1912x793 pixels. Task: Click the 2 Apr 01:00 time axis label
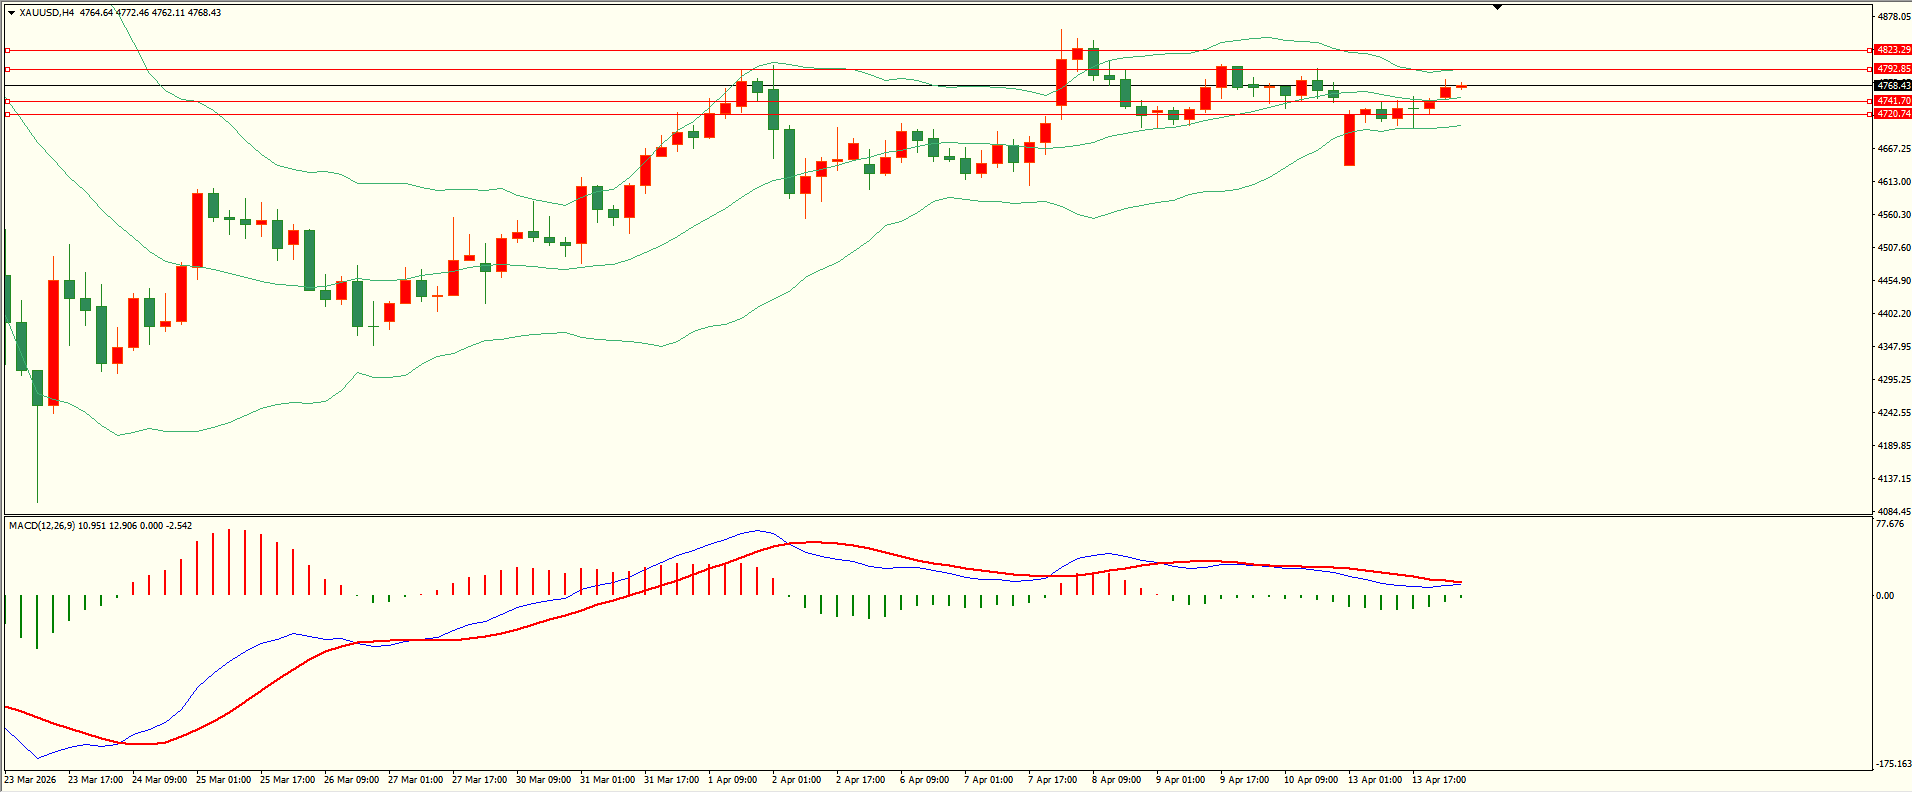[x=796, y=780]
